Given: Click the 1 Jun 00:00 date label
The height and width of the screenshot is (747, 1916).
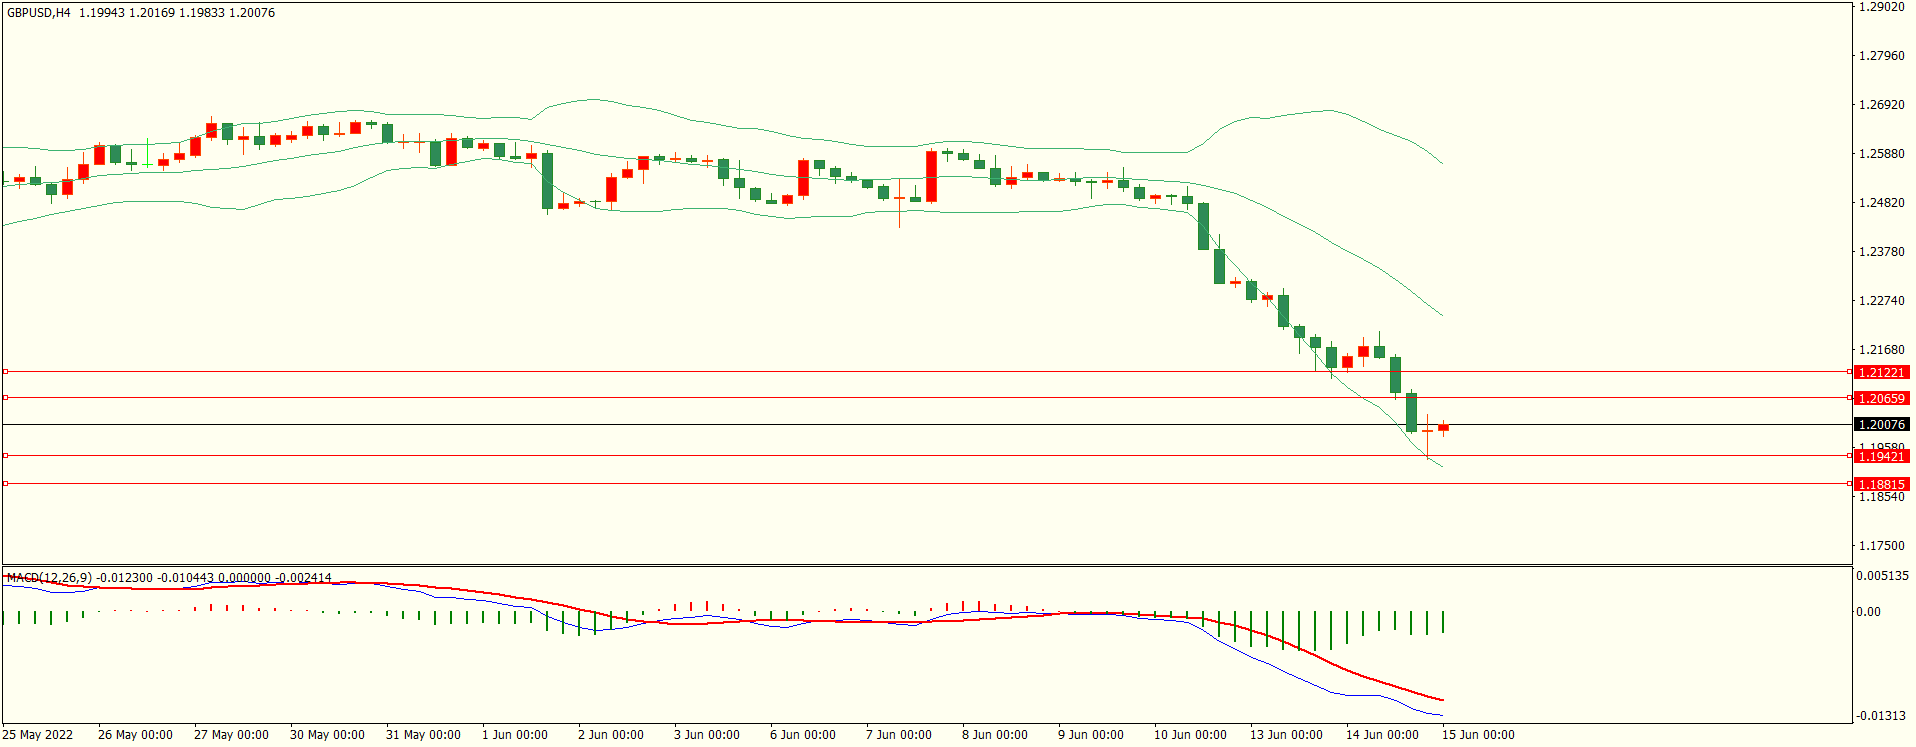Looking at the screenshot, I should pos(515,735).
